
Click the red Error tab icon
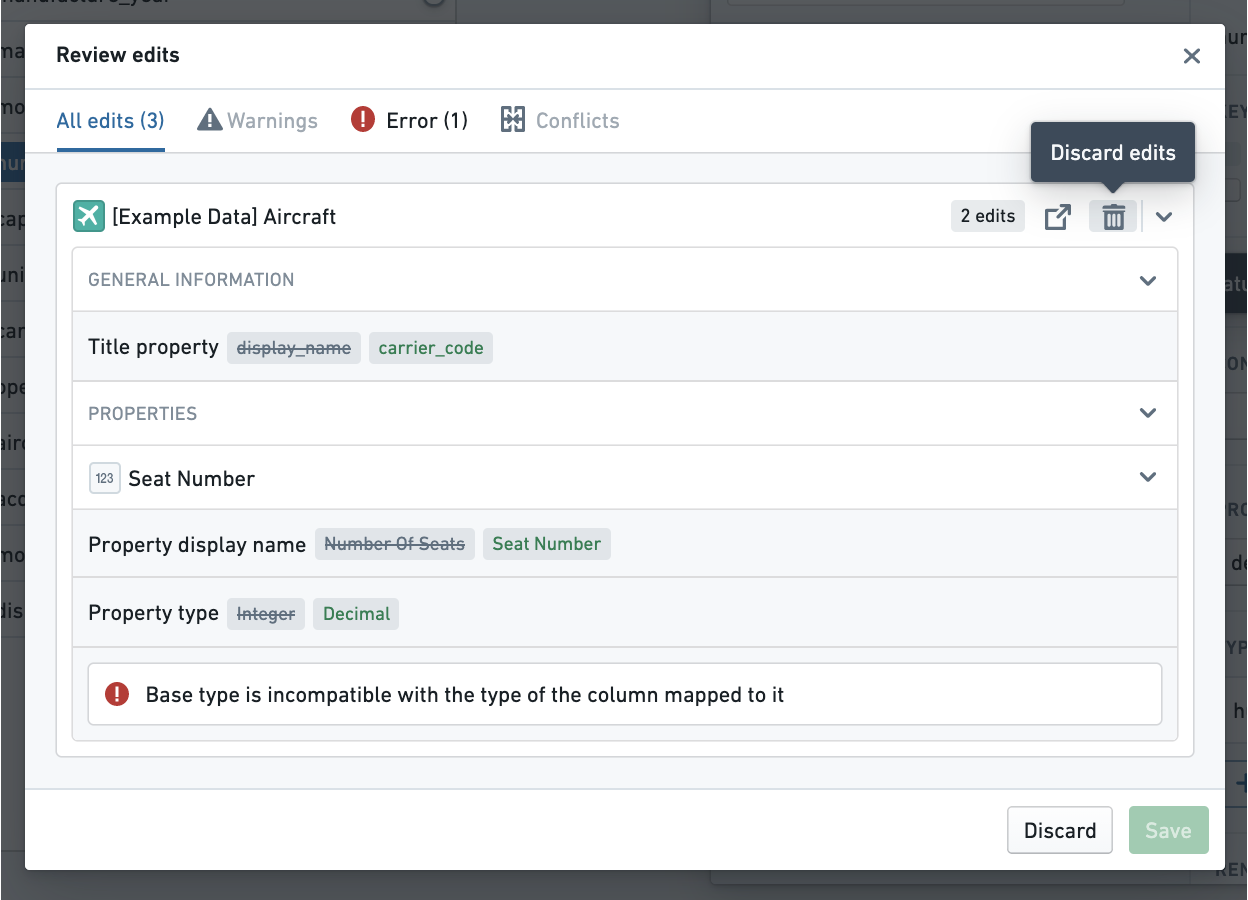(362, 121)
